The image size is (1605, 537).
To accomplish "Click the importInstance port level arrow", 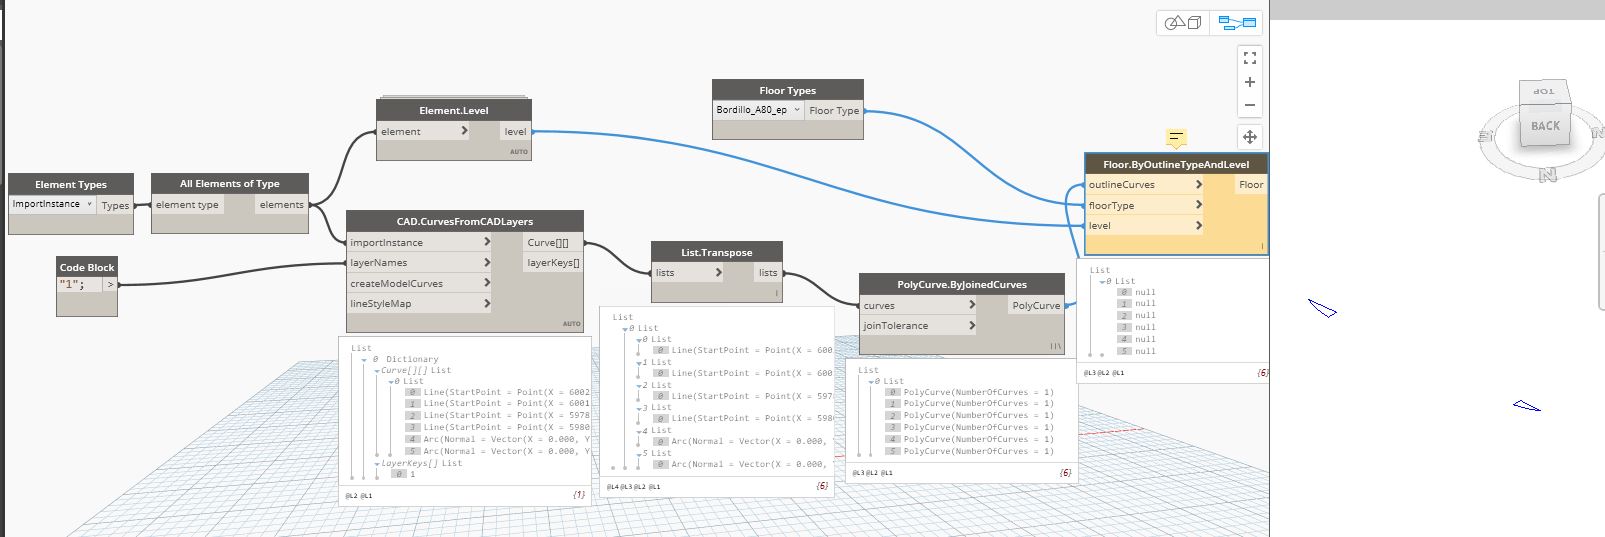I will [x=487, y=242].
